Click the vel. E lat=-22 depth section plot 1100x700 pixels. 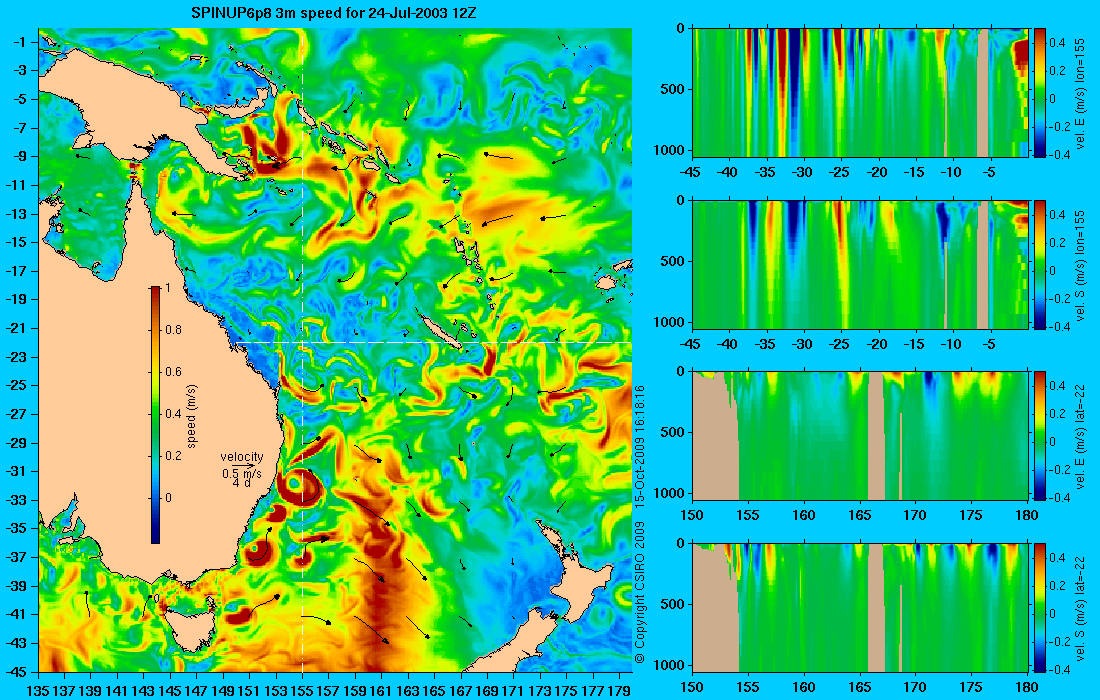pos(860,436)
